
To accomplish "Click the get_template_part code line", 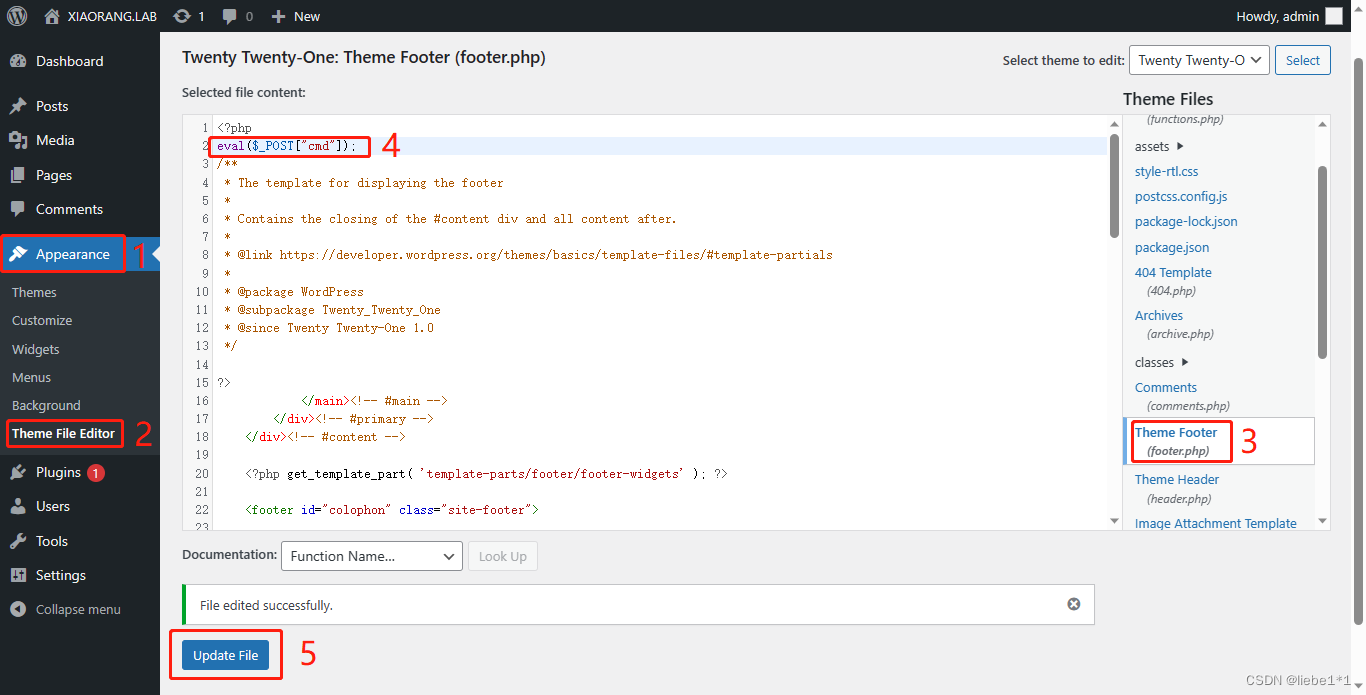I will [487, 473].
